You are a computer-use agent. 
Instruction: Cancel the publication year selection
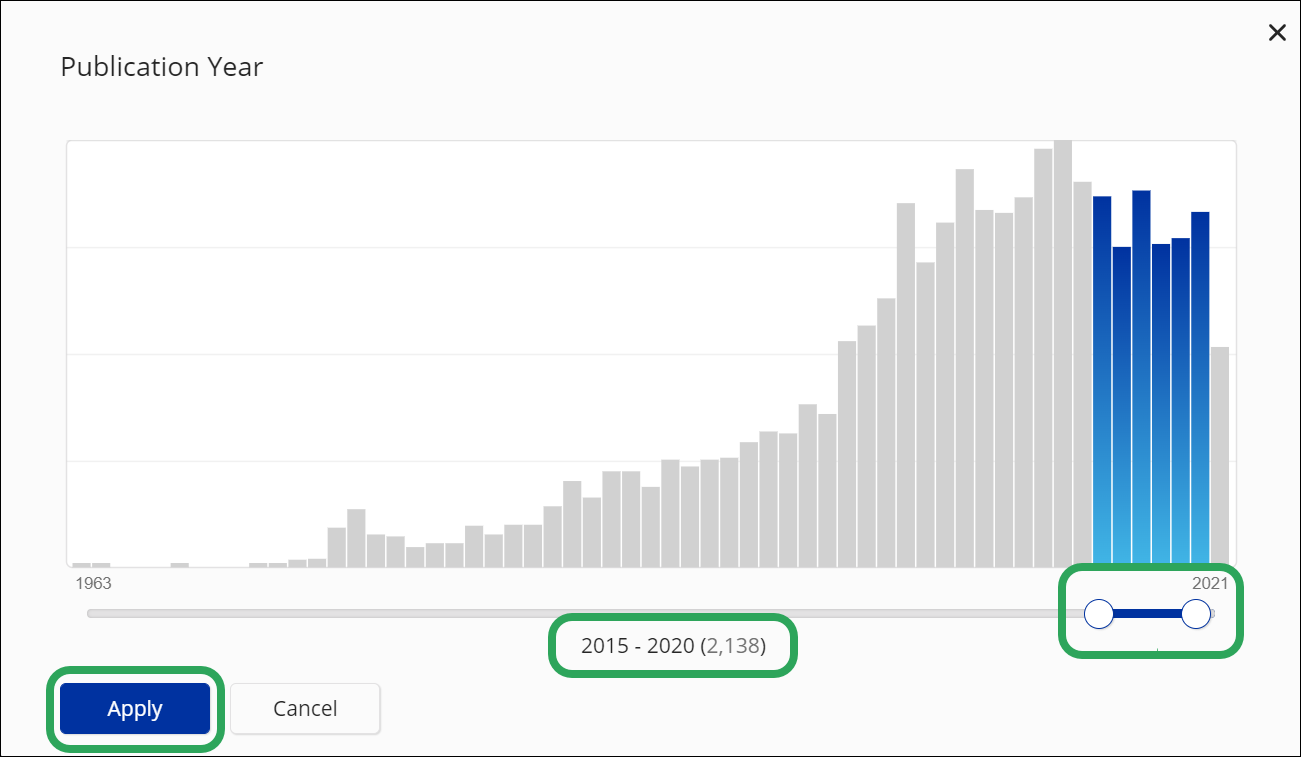305,709
